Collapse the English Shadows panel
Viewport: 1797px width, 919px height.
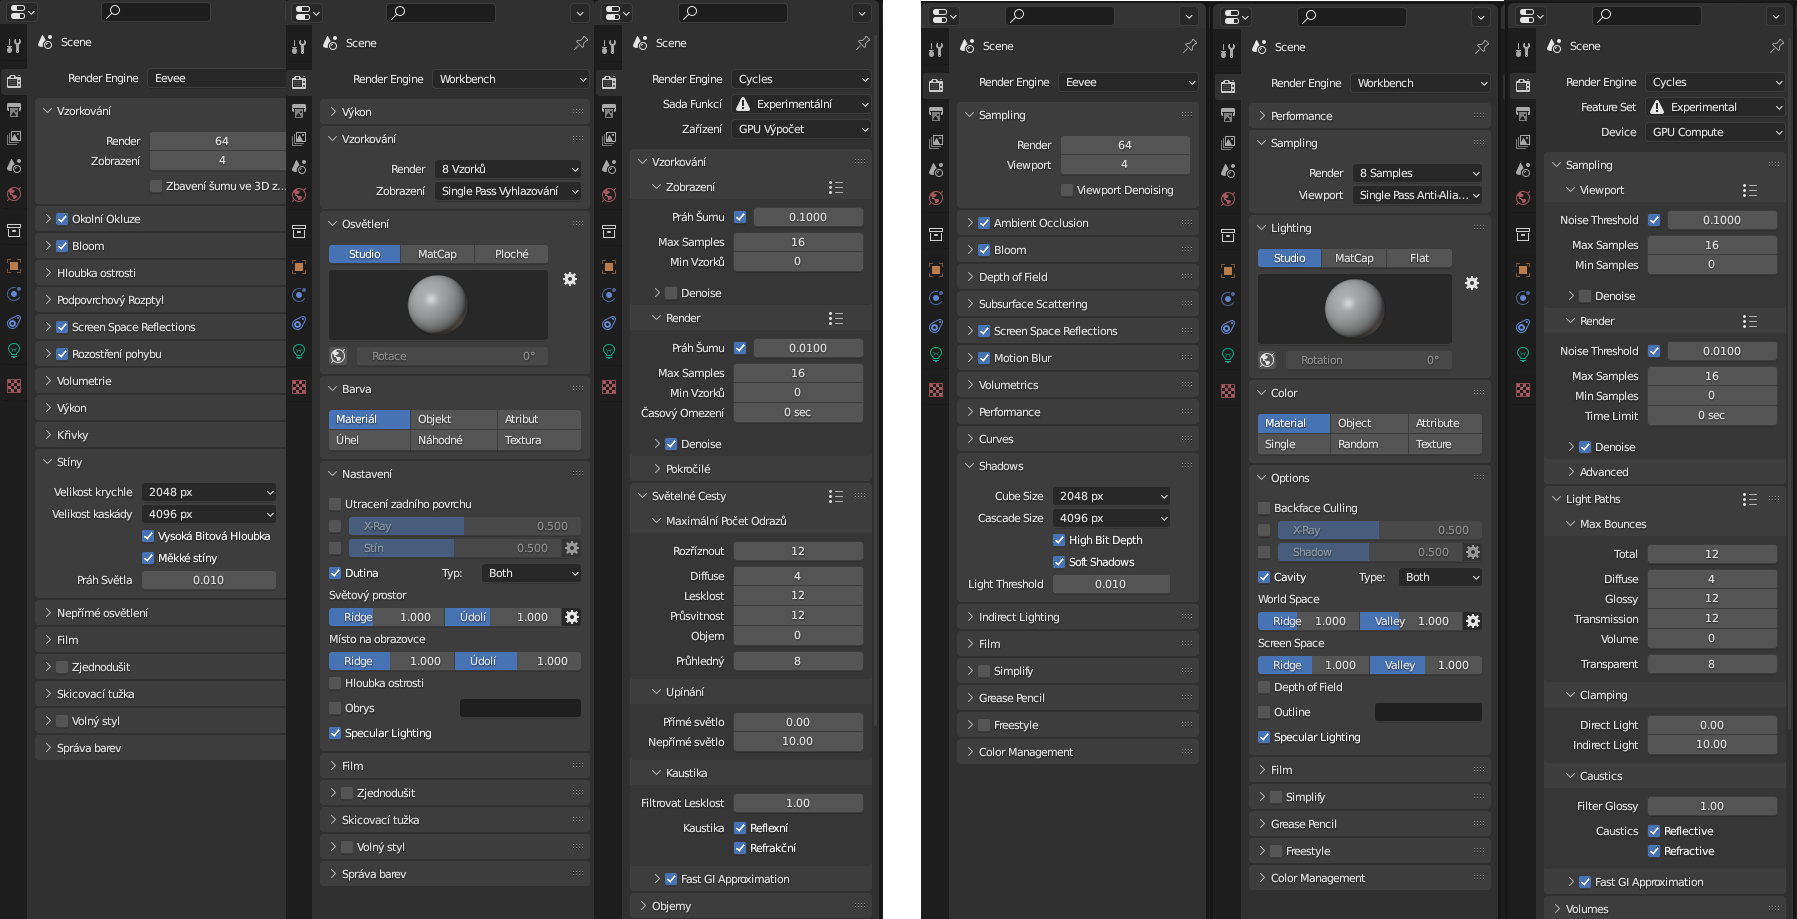(x=1078, y=466)
